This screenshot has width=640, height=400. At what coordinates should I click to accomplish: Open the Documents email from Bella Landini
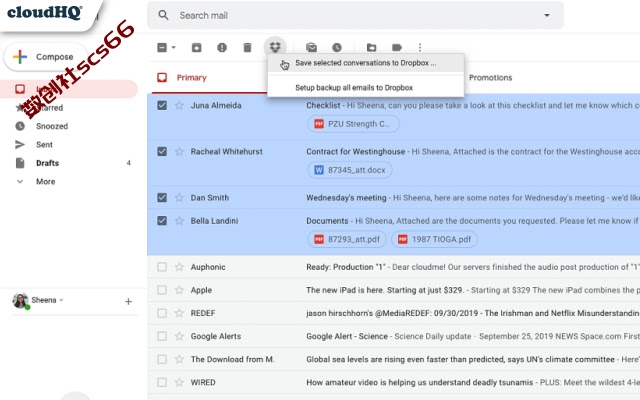tap(327, 221)
